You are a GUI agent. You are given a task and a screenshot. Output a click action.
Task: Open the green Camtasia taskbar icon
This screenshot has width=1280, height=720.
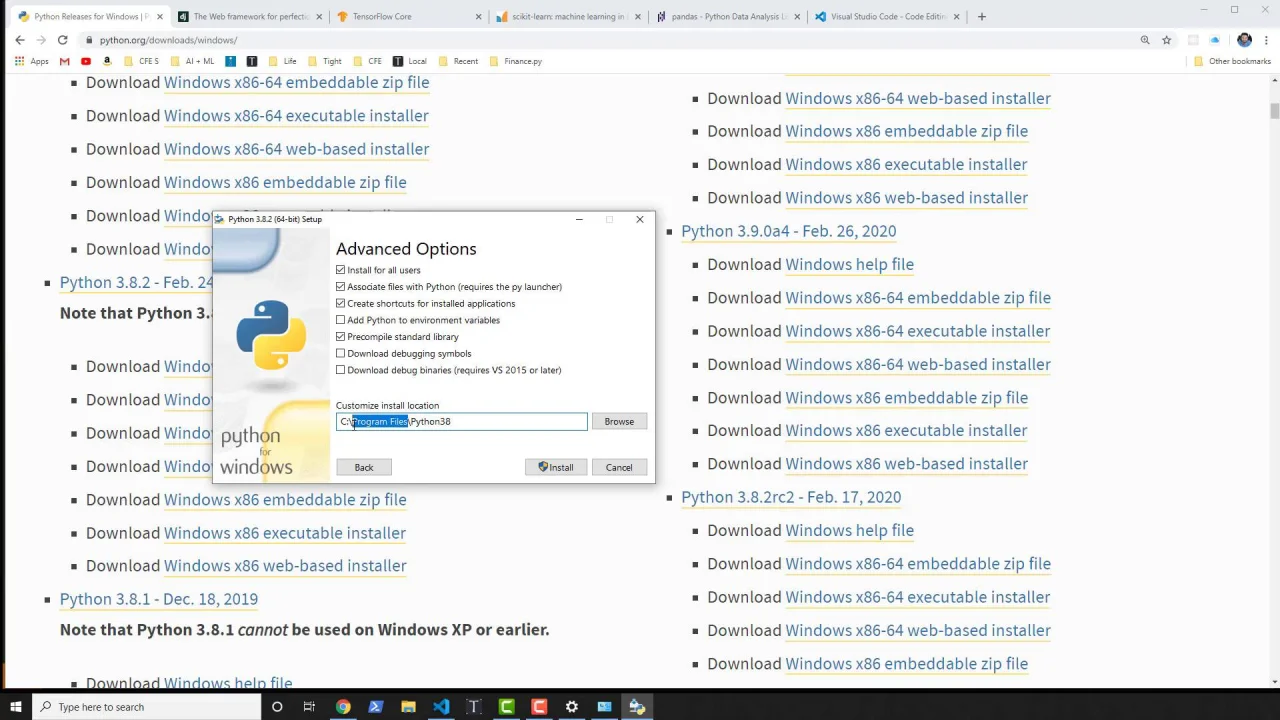click(506, 707)
